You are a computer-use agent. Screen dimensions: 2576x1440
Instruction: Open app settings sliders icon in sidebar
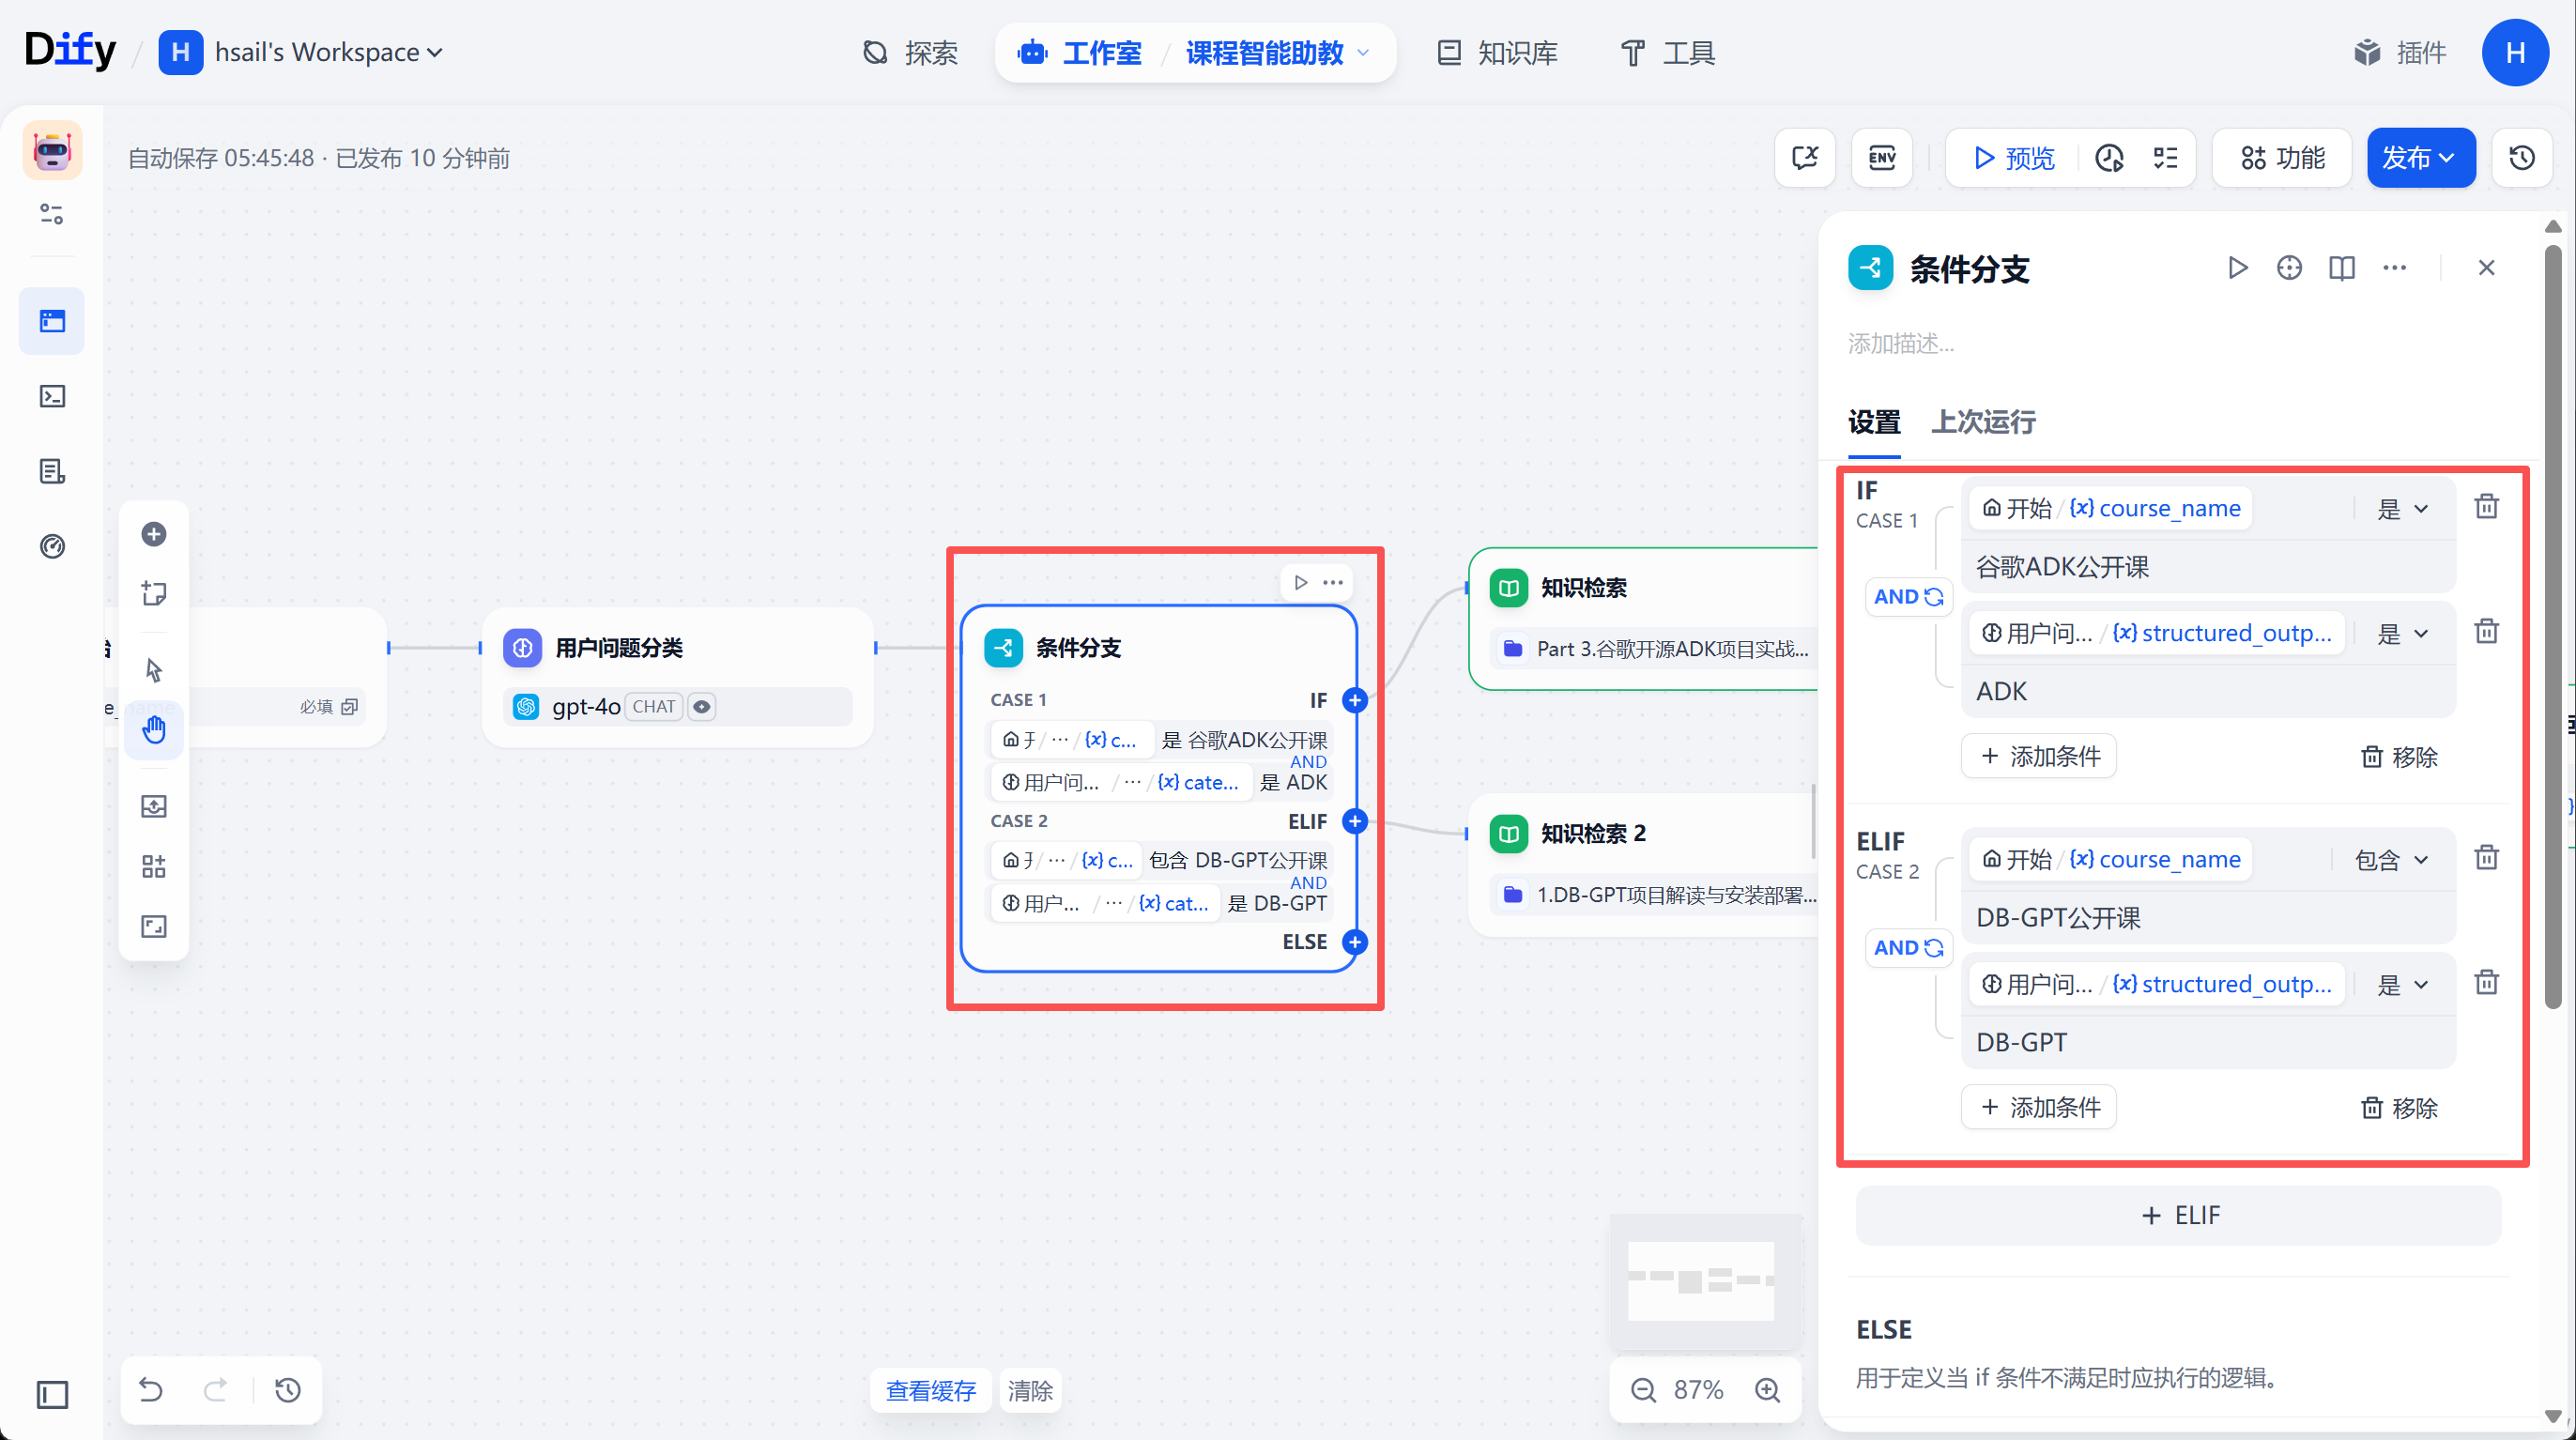coord(52,213)
